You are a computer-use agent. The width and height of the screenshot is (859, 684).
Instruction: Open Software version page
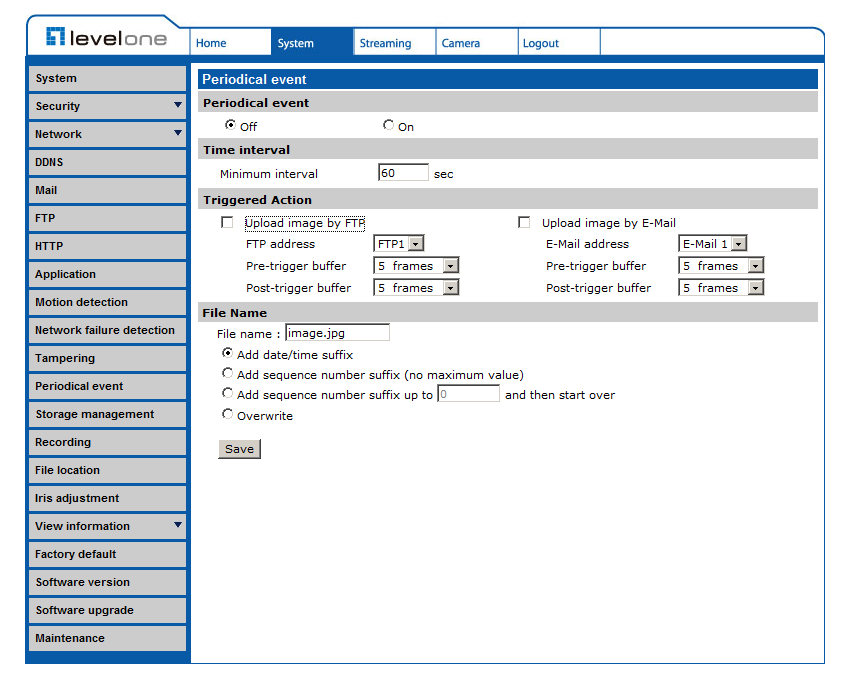point(107,582)
